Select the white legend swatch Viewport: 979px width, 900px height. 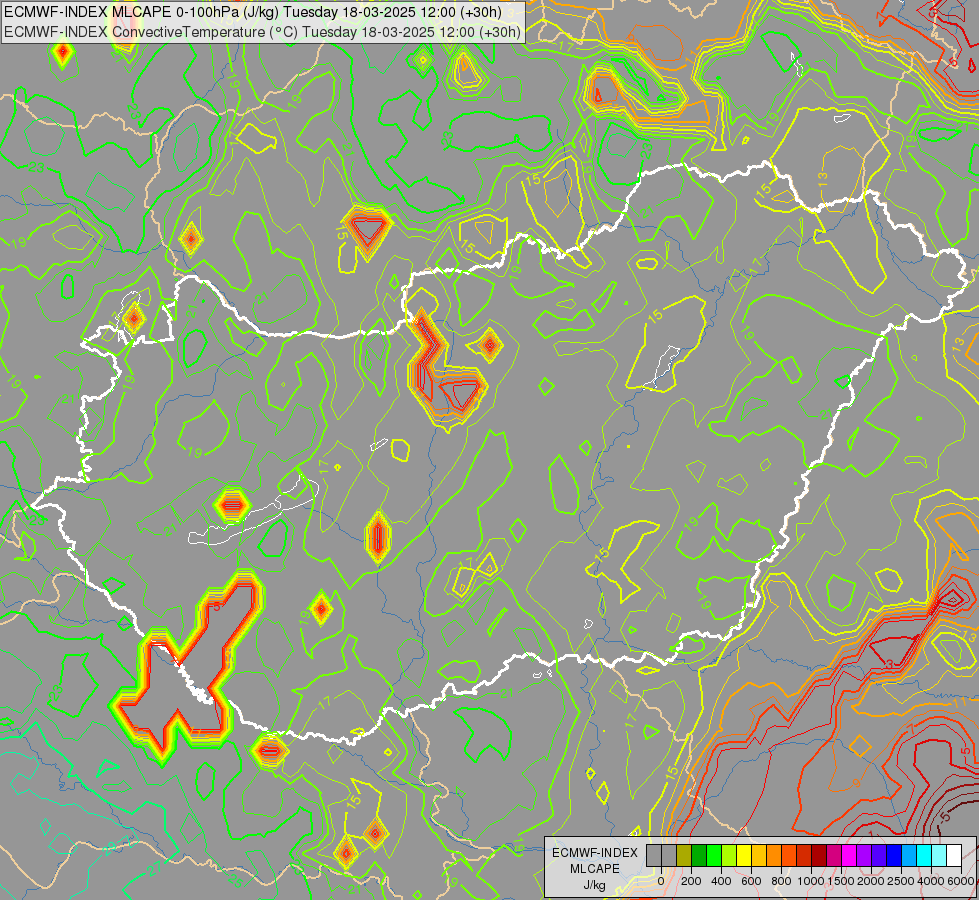pos(955,855)
